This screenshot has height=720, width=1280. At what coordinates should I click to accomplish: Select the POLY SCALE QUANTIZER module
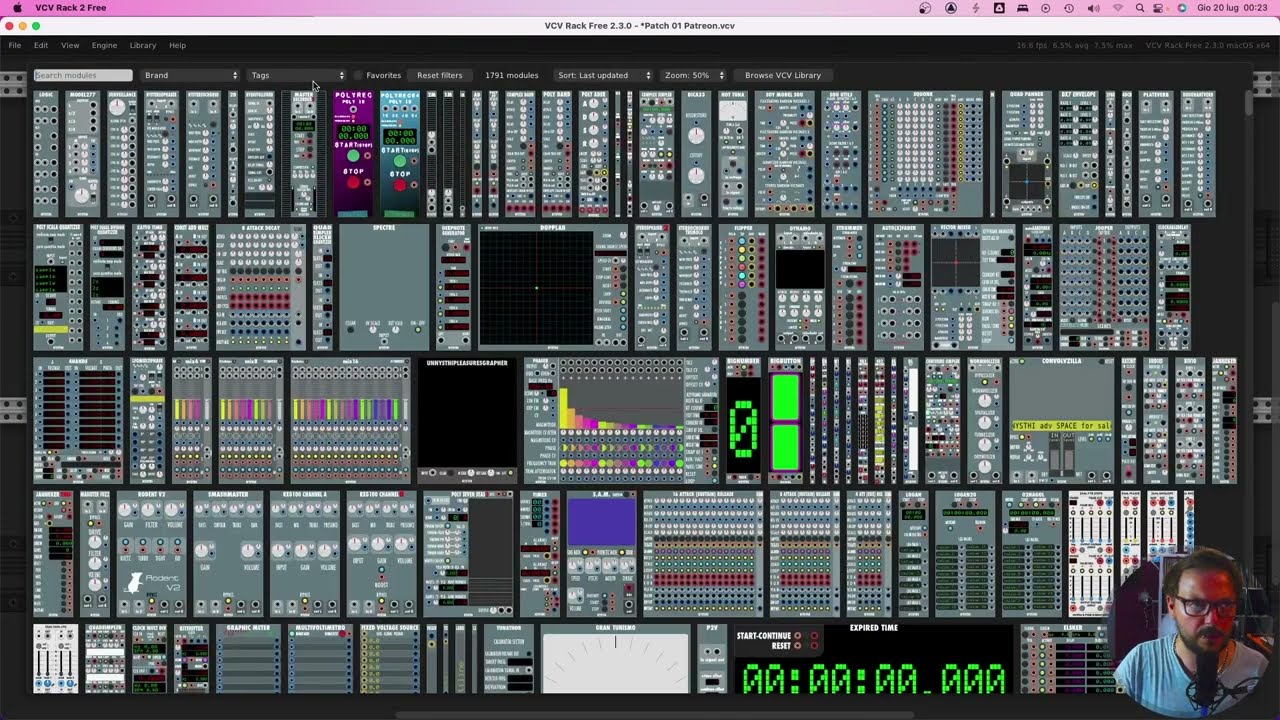[59, 287]
